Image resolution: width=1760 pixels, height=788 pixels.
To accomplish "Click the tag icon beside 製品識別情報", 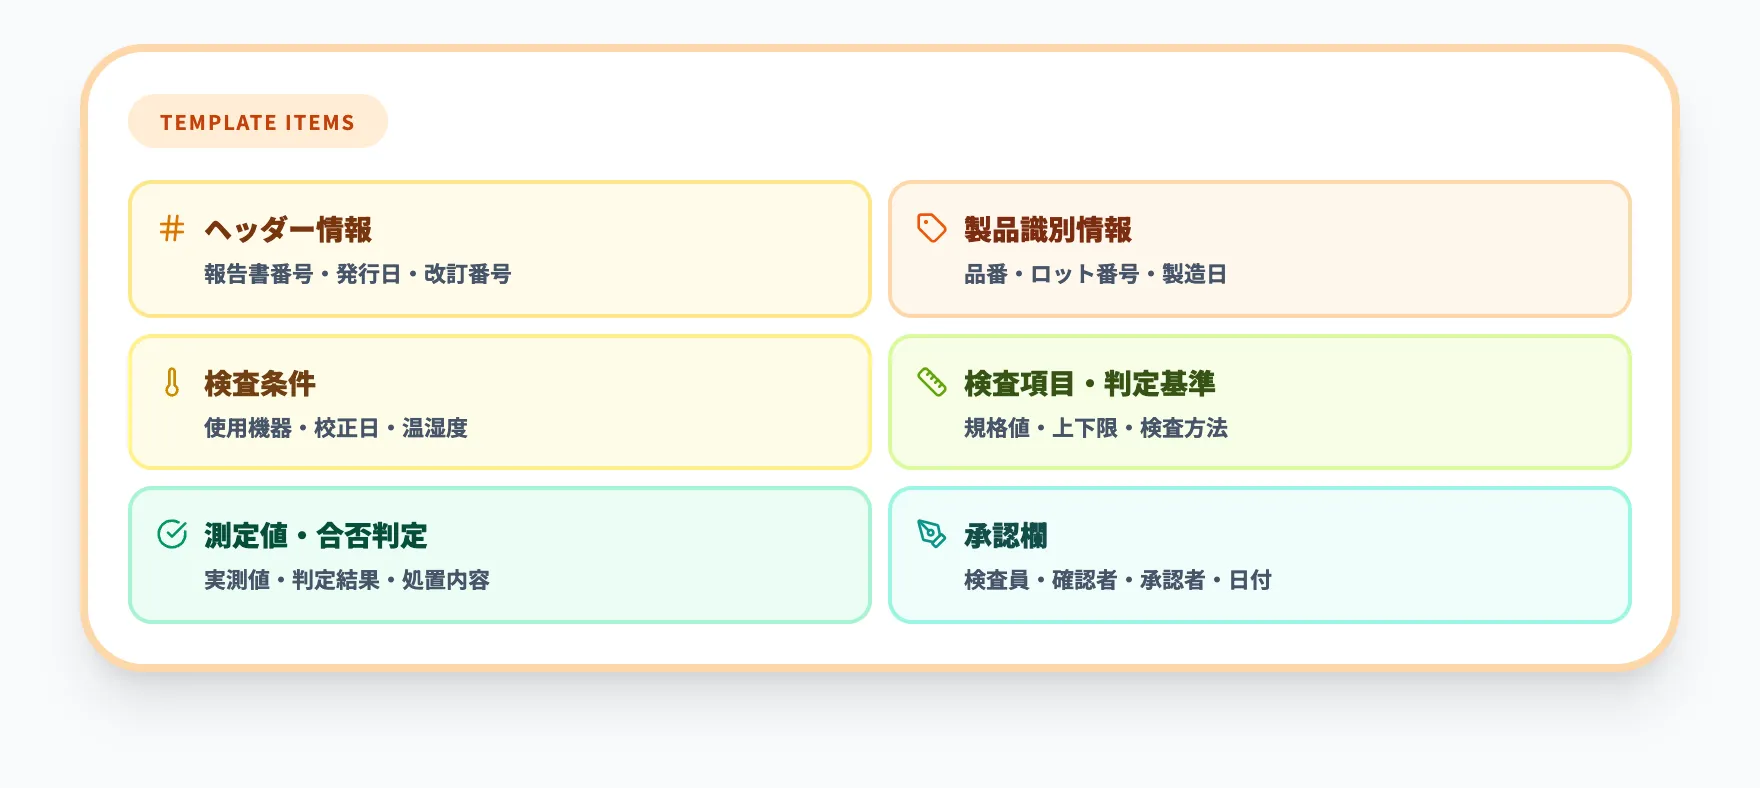I will [x=931, y=228].
